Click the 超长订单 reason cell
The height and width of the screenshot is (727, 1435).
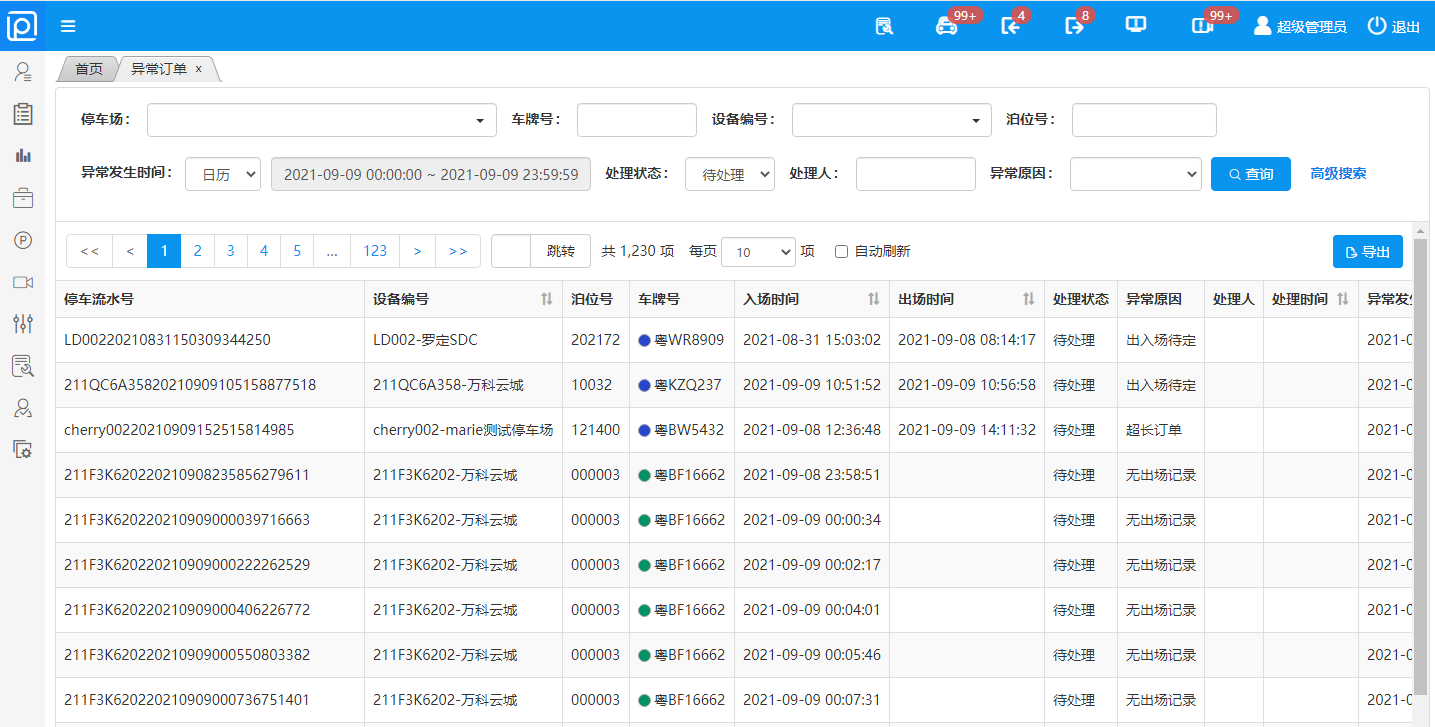coord(1161,430)
